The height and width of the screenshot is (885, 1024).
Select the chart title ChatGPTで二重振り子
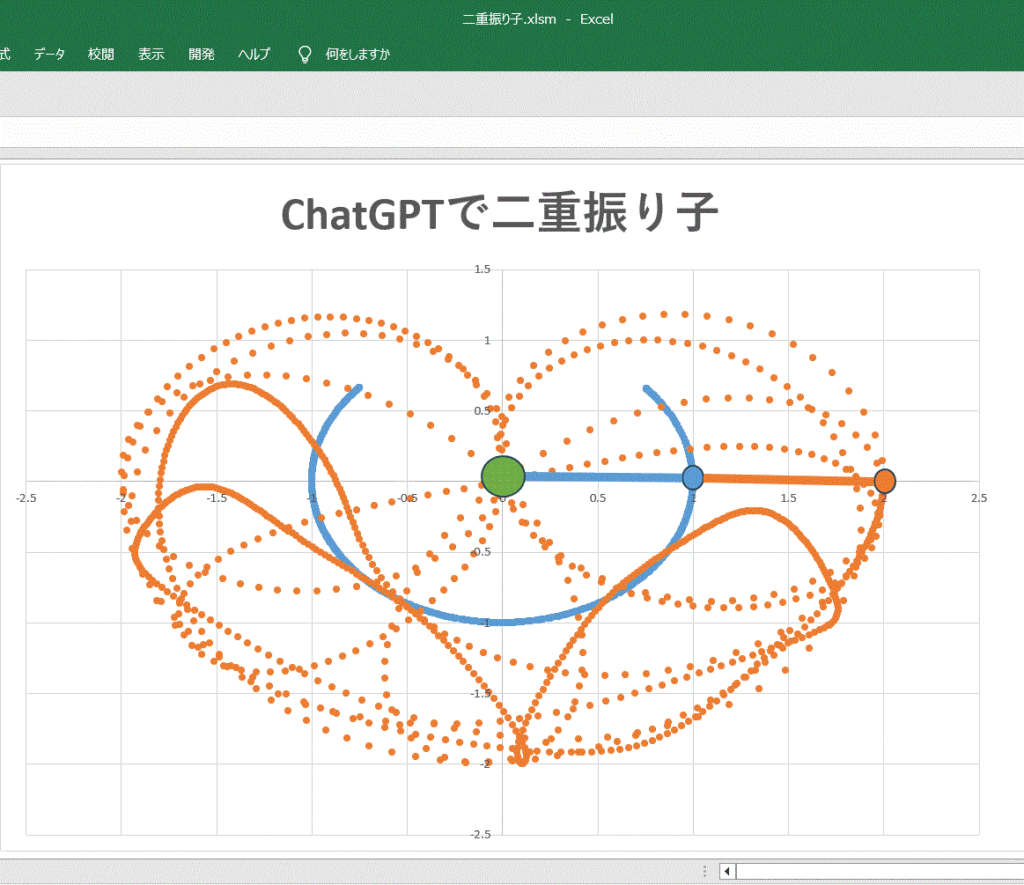pyautogui.click(x=500, y=213)
